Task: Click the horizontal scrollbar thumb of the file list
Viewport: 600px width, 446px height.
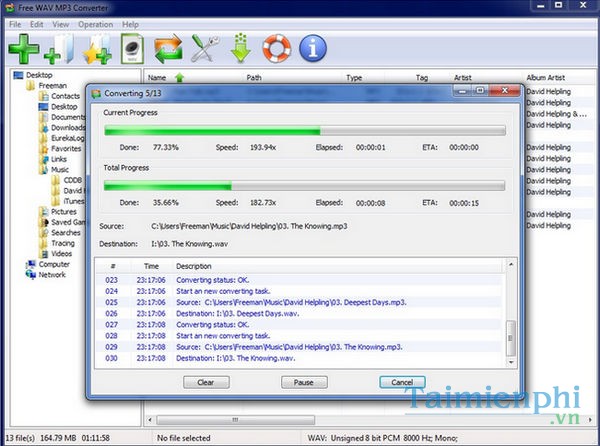Action: coord(235,420)
